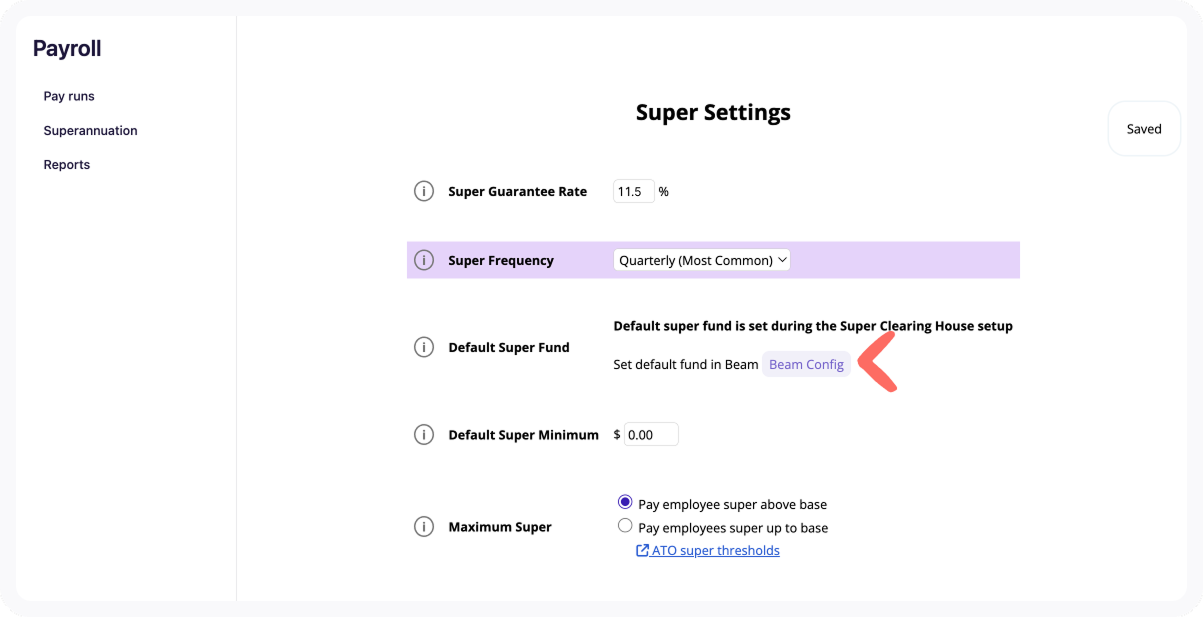Click info icon next to Super Frequency
Viewport: 1203px width, 617px height.
coord(424,260)
